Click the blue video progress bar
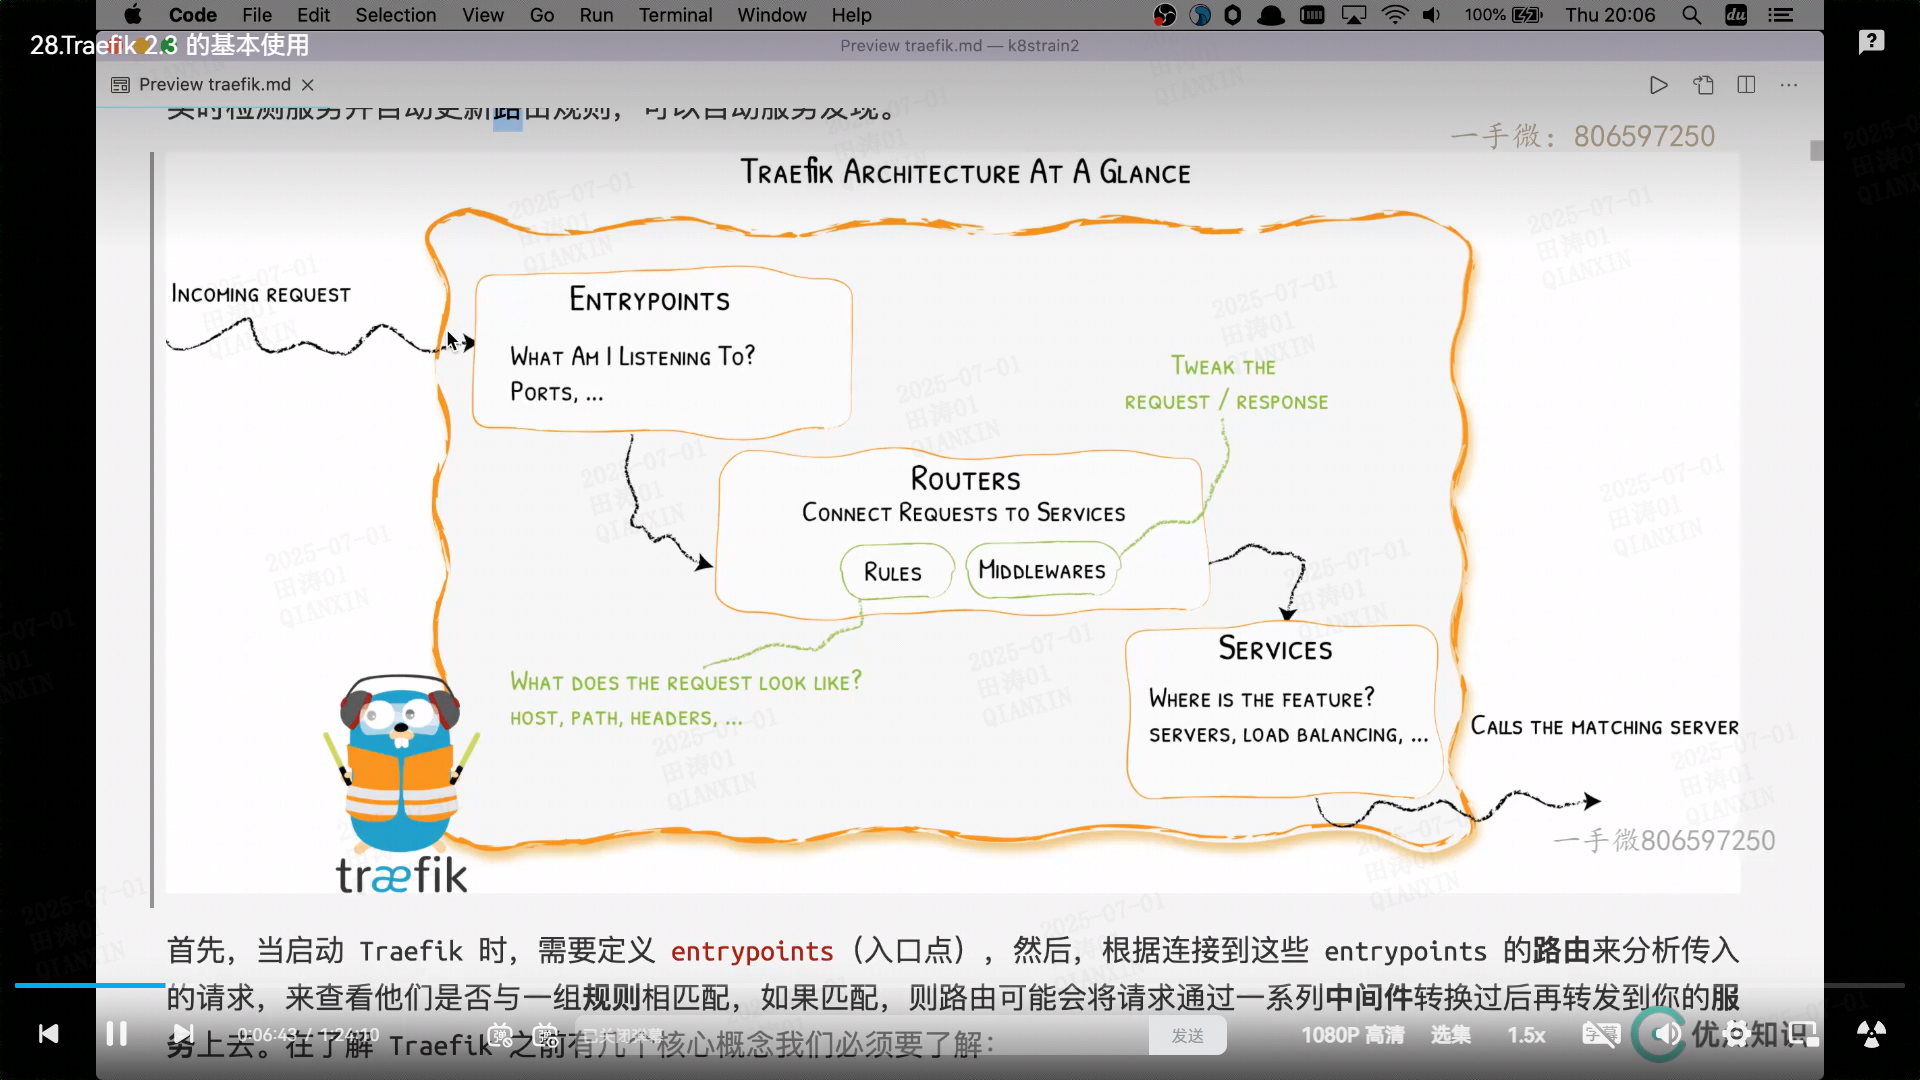Screen dimensions: 1920x1080 90,986
